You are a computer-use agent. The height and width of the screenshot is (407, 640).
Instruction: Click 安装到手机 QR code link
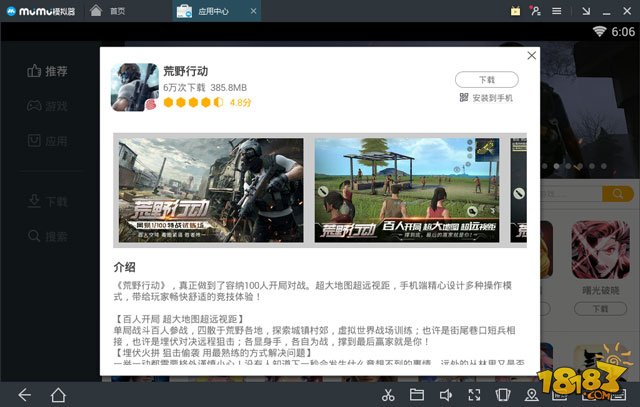click(486, 98)
